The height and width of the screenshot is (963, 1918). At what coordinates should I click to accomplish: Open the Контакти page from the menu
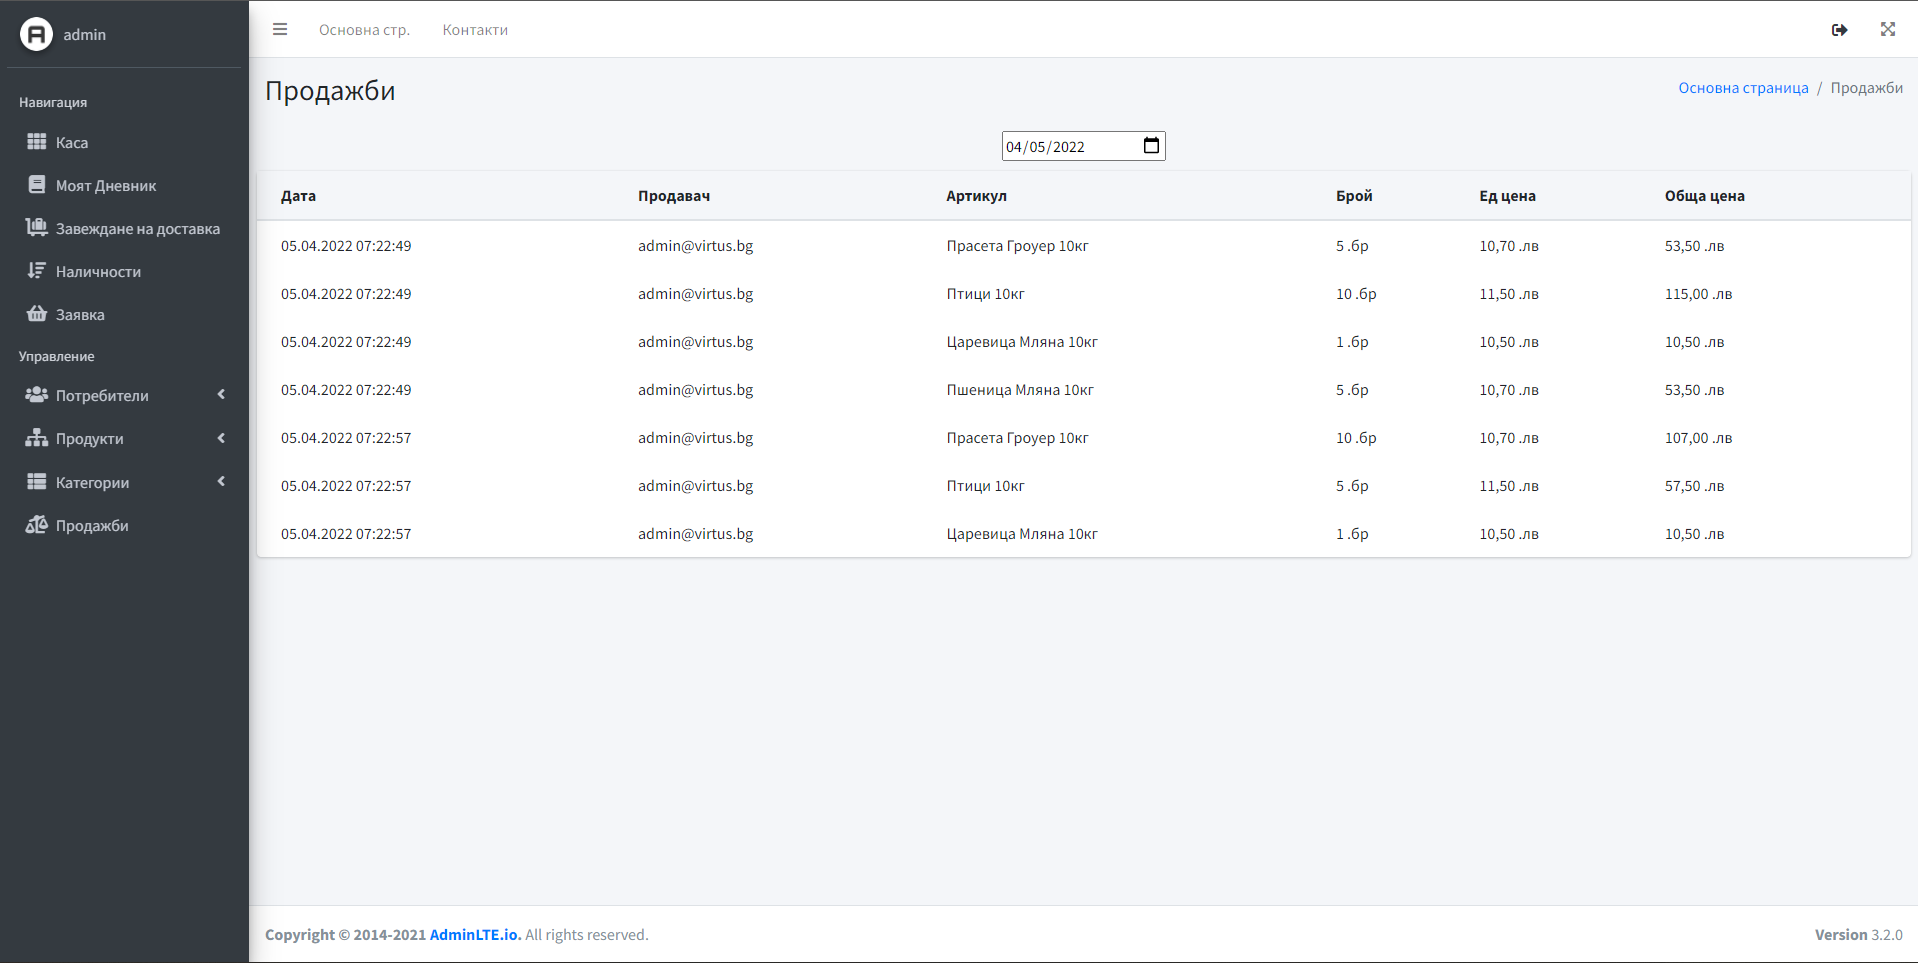point(474,30)
